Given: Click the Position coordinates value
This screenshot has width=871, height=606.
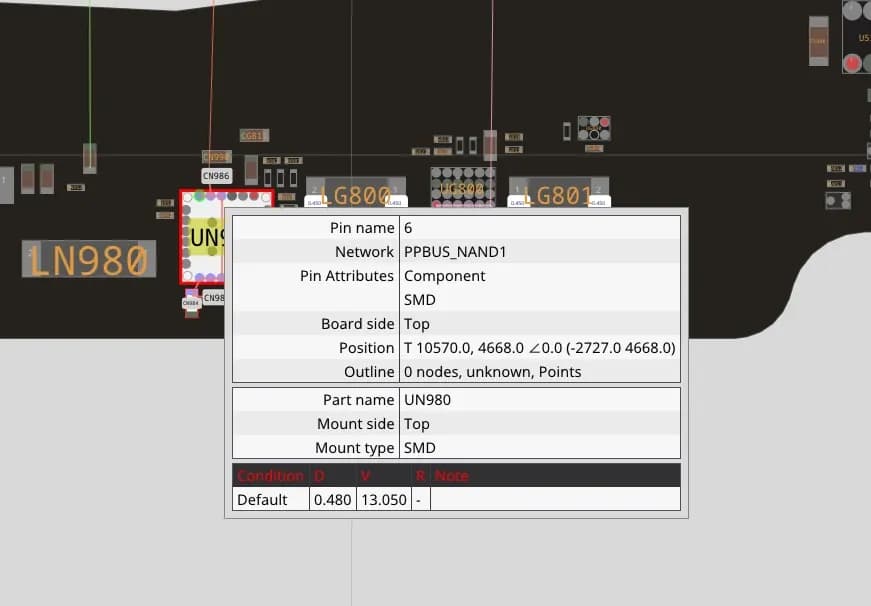Looking at the screenshot, I should 539,348.
